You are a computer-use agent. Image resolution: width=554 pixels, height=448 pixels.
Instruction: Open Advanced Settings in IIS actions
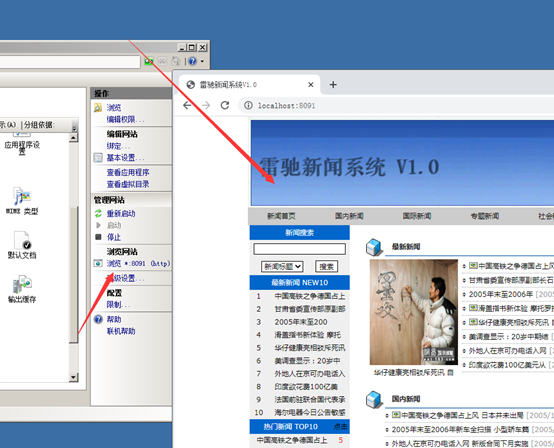coord(125,278)
